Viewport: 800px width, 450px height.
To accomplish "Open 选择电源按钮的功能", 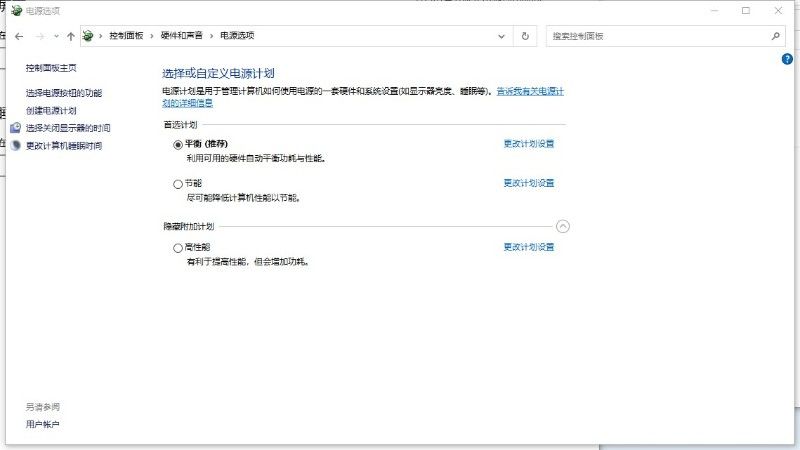I will pyautogui.click(x=64, y=93).
